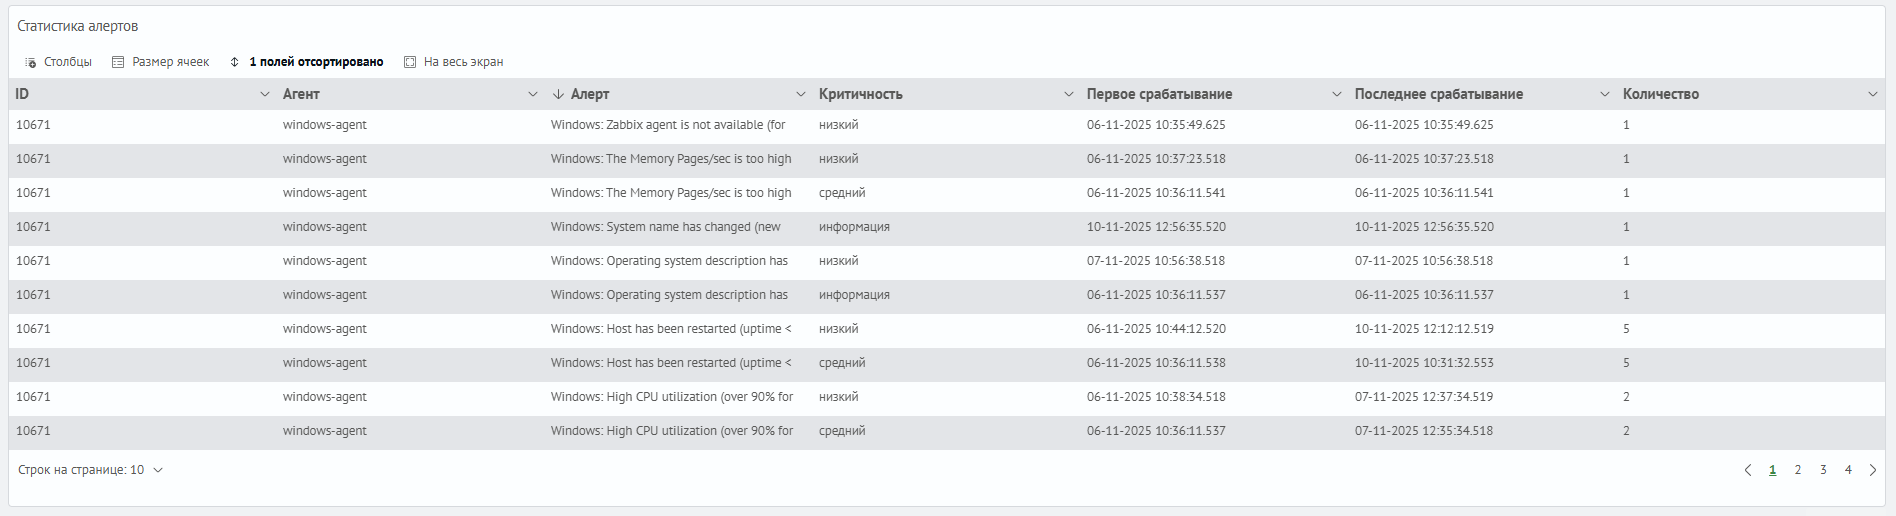The height and width of the screenshot is (516, 1896).
Task: Click sort arrow on Алерт column header
Action: pyautogui.click(x=558, y=94)
